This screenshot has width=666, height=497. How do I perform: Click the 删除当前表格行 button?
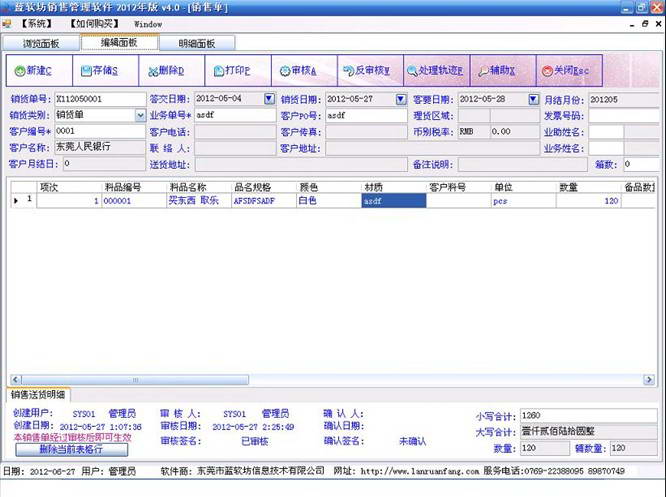(70, 449)
